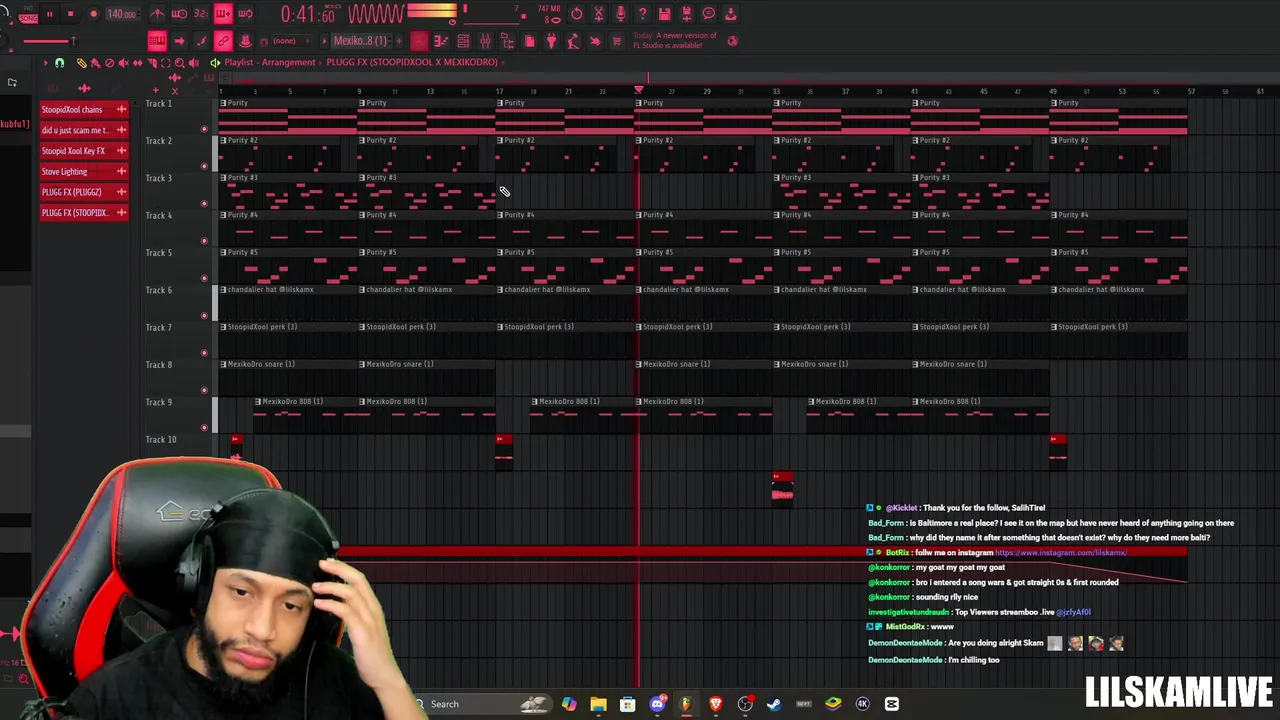Select the Playback speaker tool in playlist
The width and height of the screenshot is (1280, 720).
tap(193, 62)
